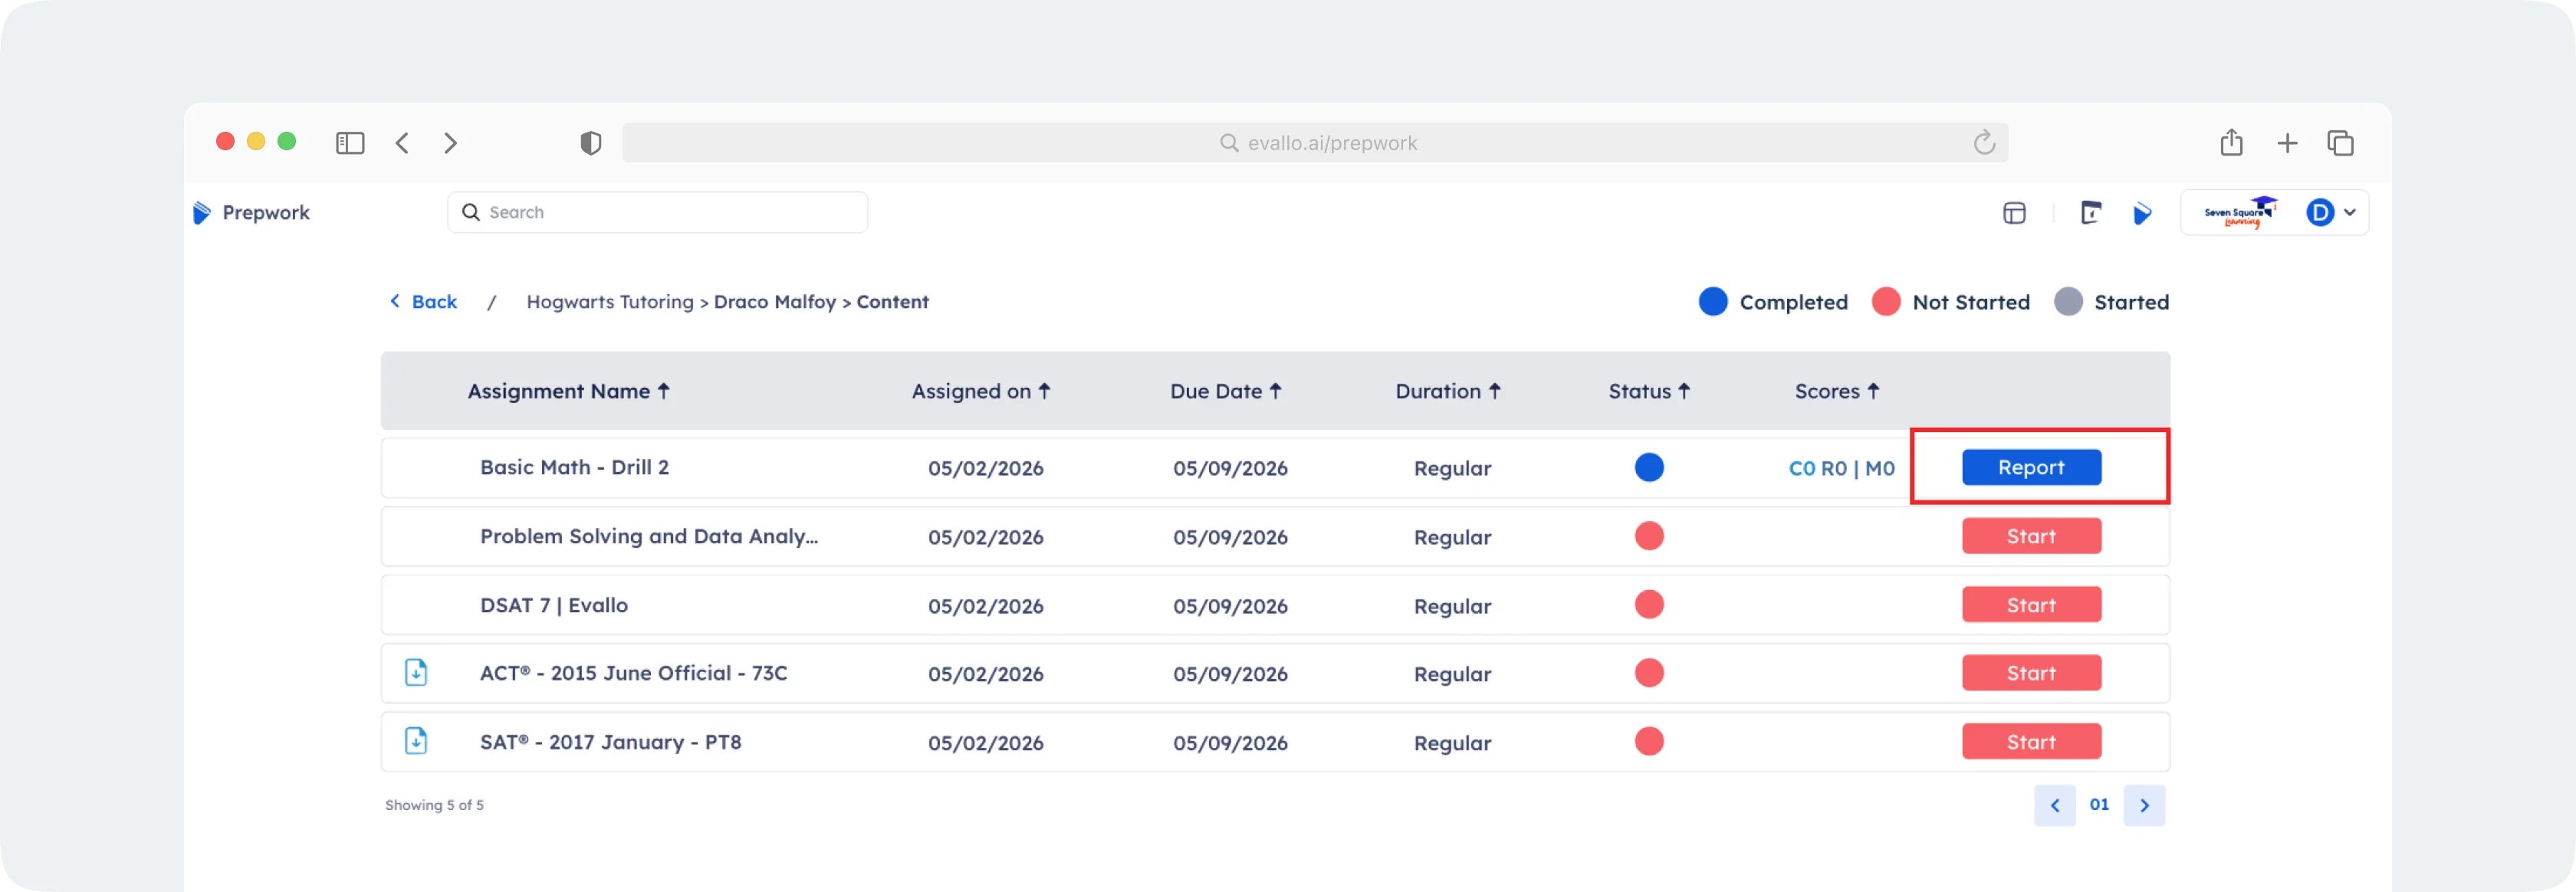Open the profile D account dropdown
The image size is (2576, 892).
2331,213
